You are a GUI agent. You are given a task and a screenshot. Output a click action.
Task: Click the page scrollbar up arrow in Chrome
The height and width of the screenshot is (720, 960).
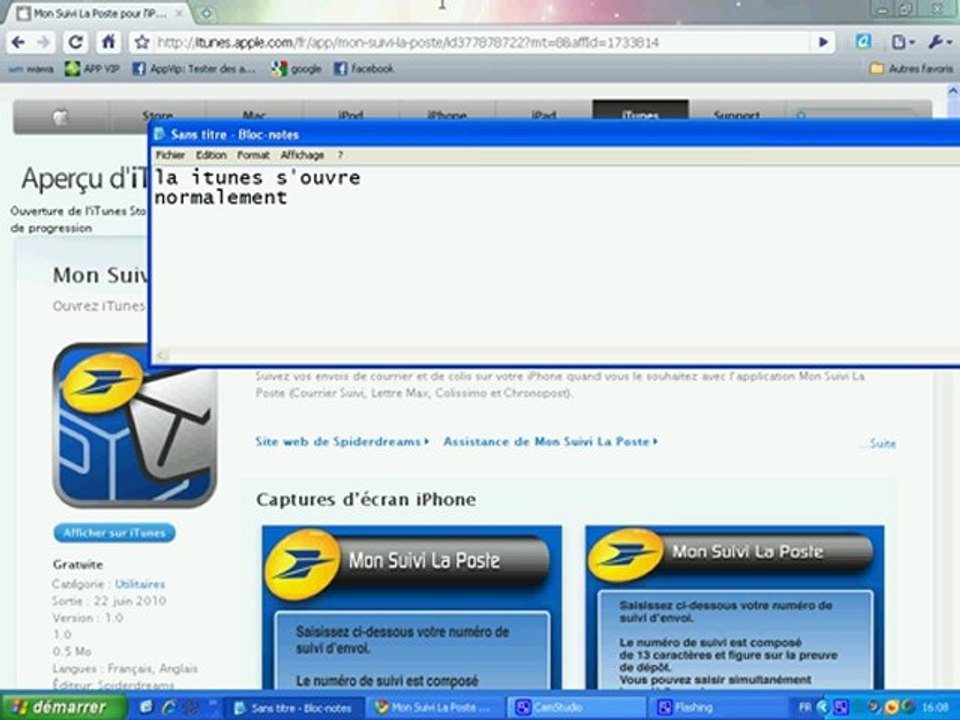(x=953, y=91)
